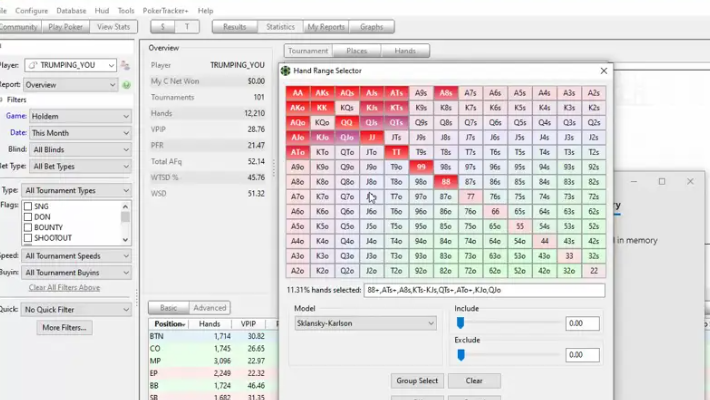Collapse the Filters section expander
710x400 pixels.
click(x=2, y=100)
